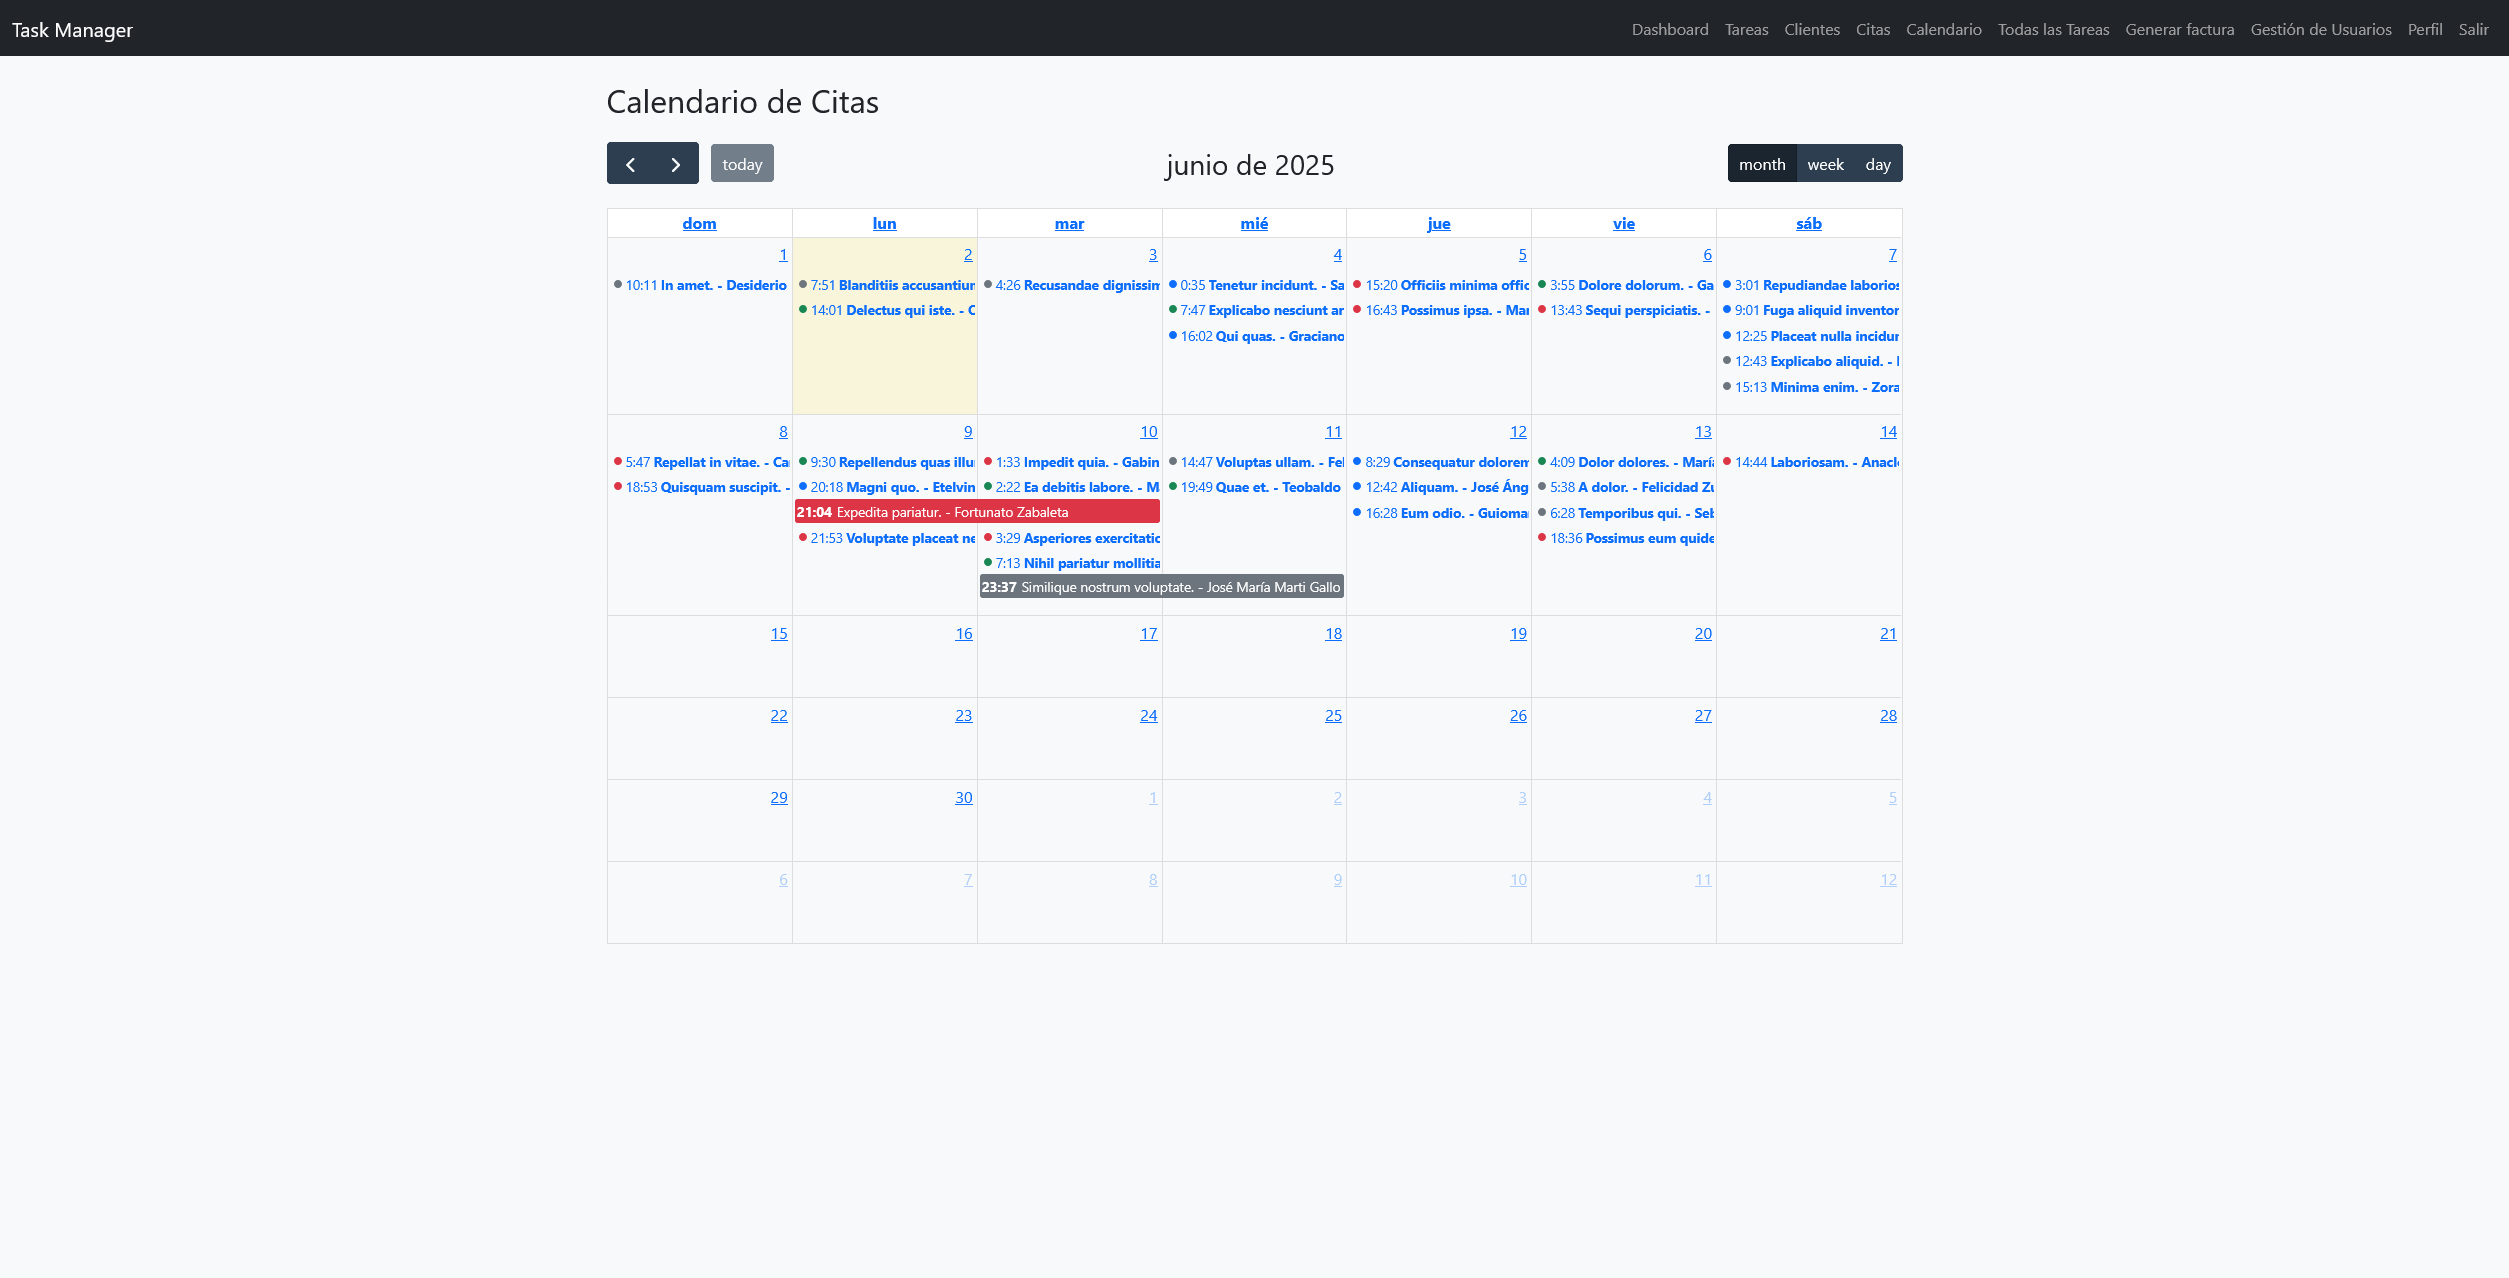
Task: Switch to month view
Action: click(1762, 164)
